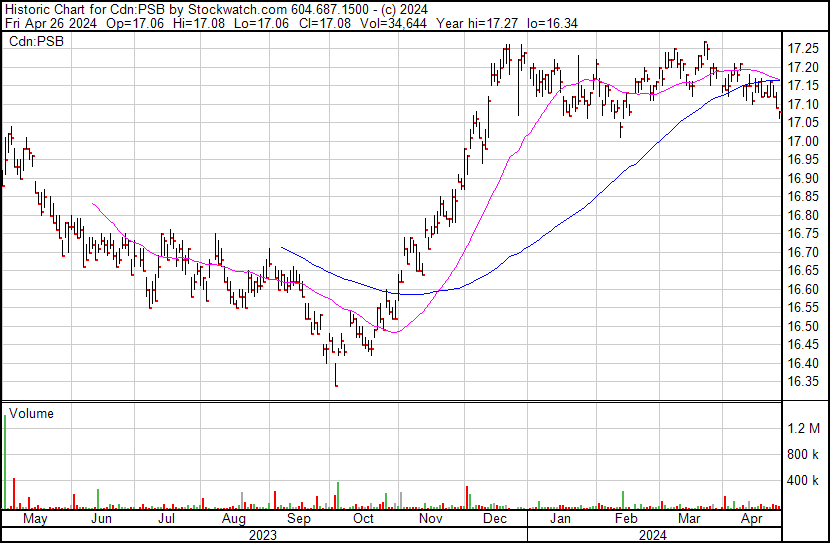Click the 'Dec' month label on time axis
Viewport: 830px width, 543px height.
tap(495, 519)
